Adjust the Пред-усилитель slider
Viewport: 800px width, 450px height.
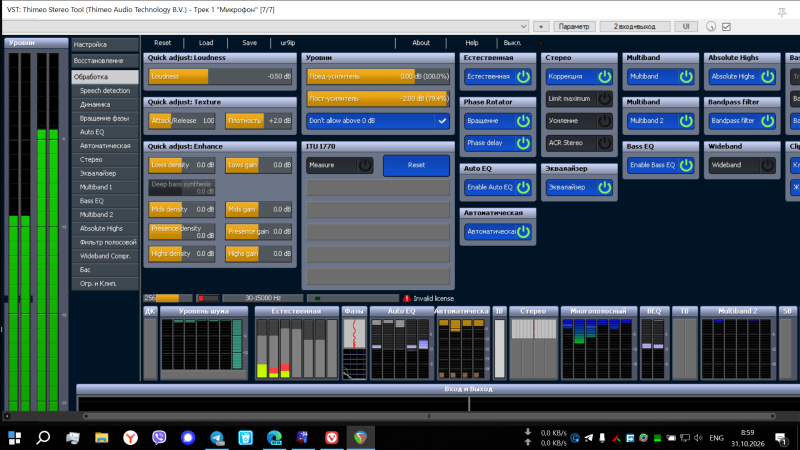coord(378,77)
